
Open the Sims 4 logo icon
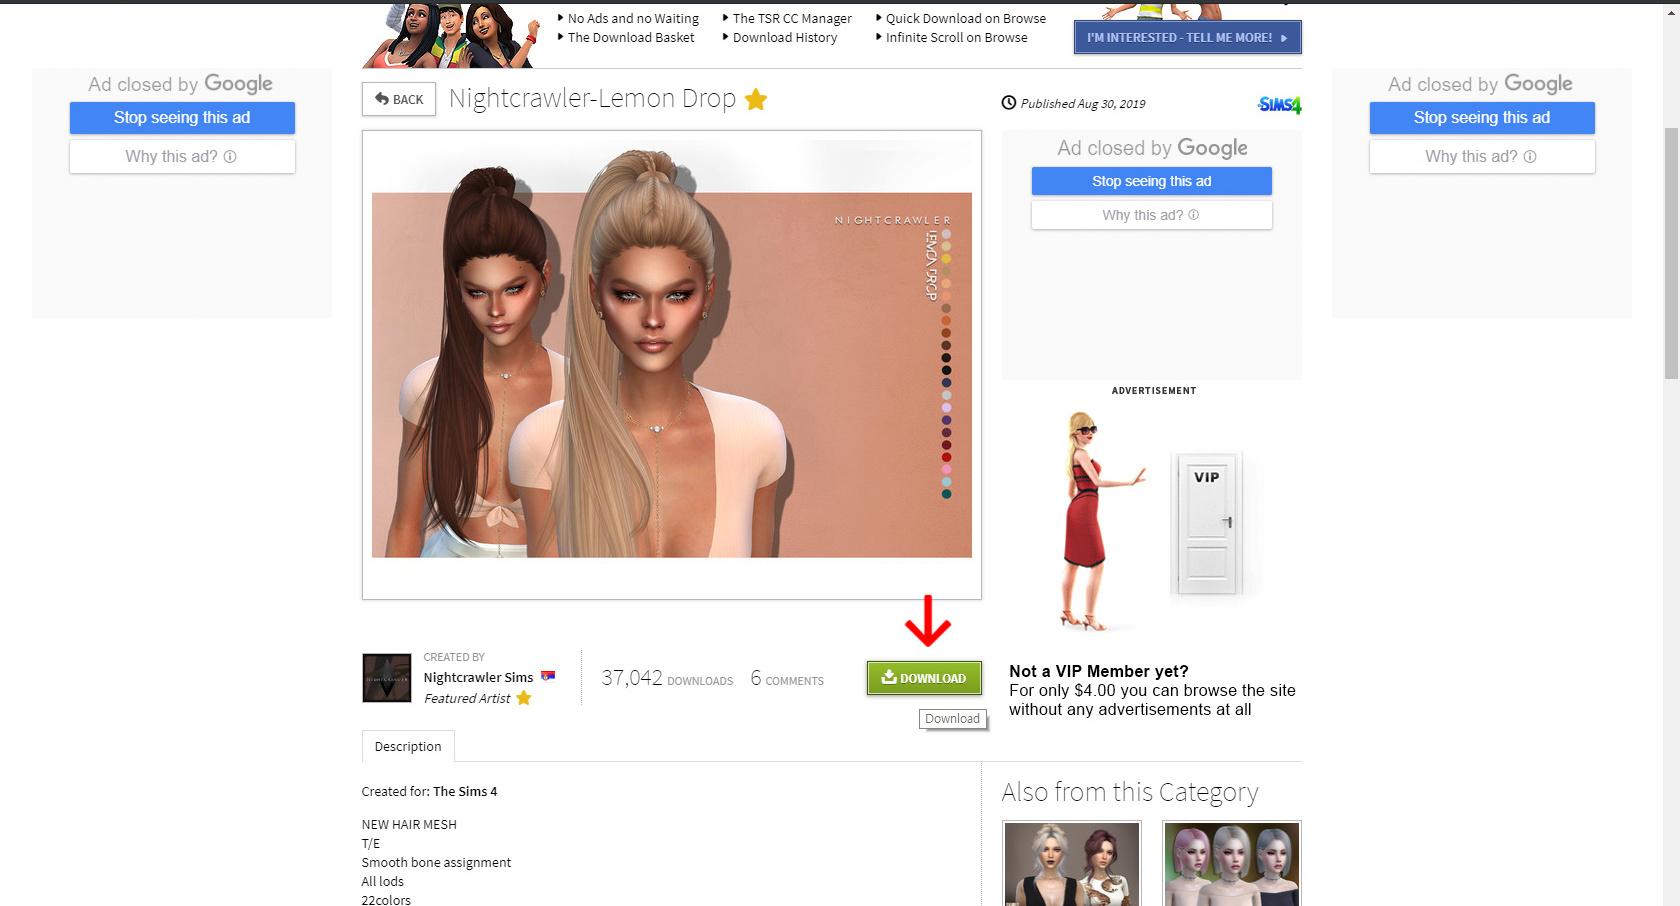pos(1279,104)
